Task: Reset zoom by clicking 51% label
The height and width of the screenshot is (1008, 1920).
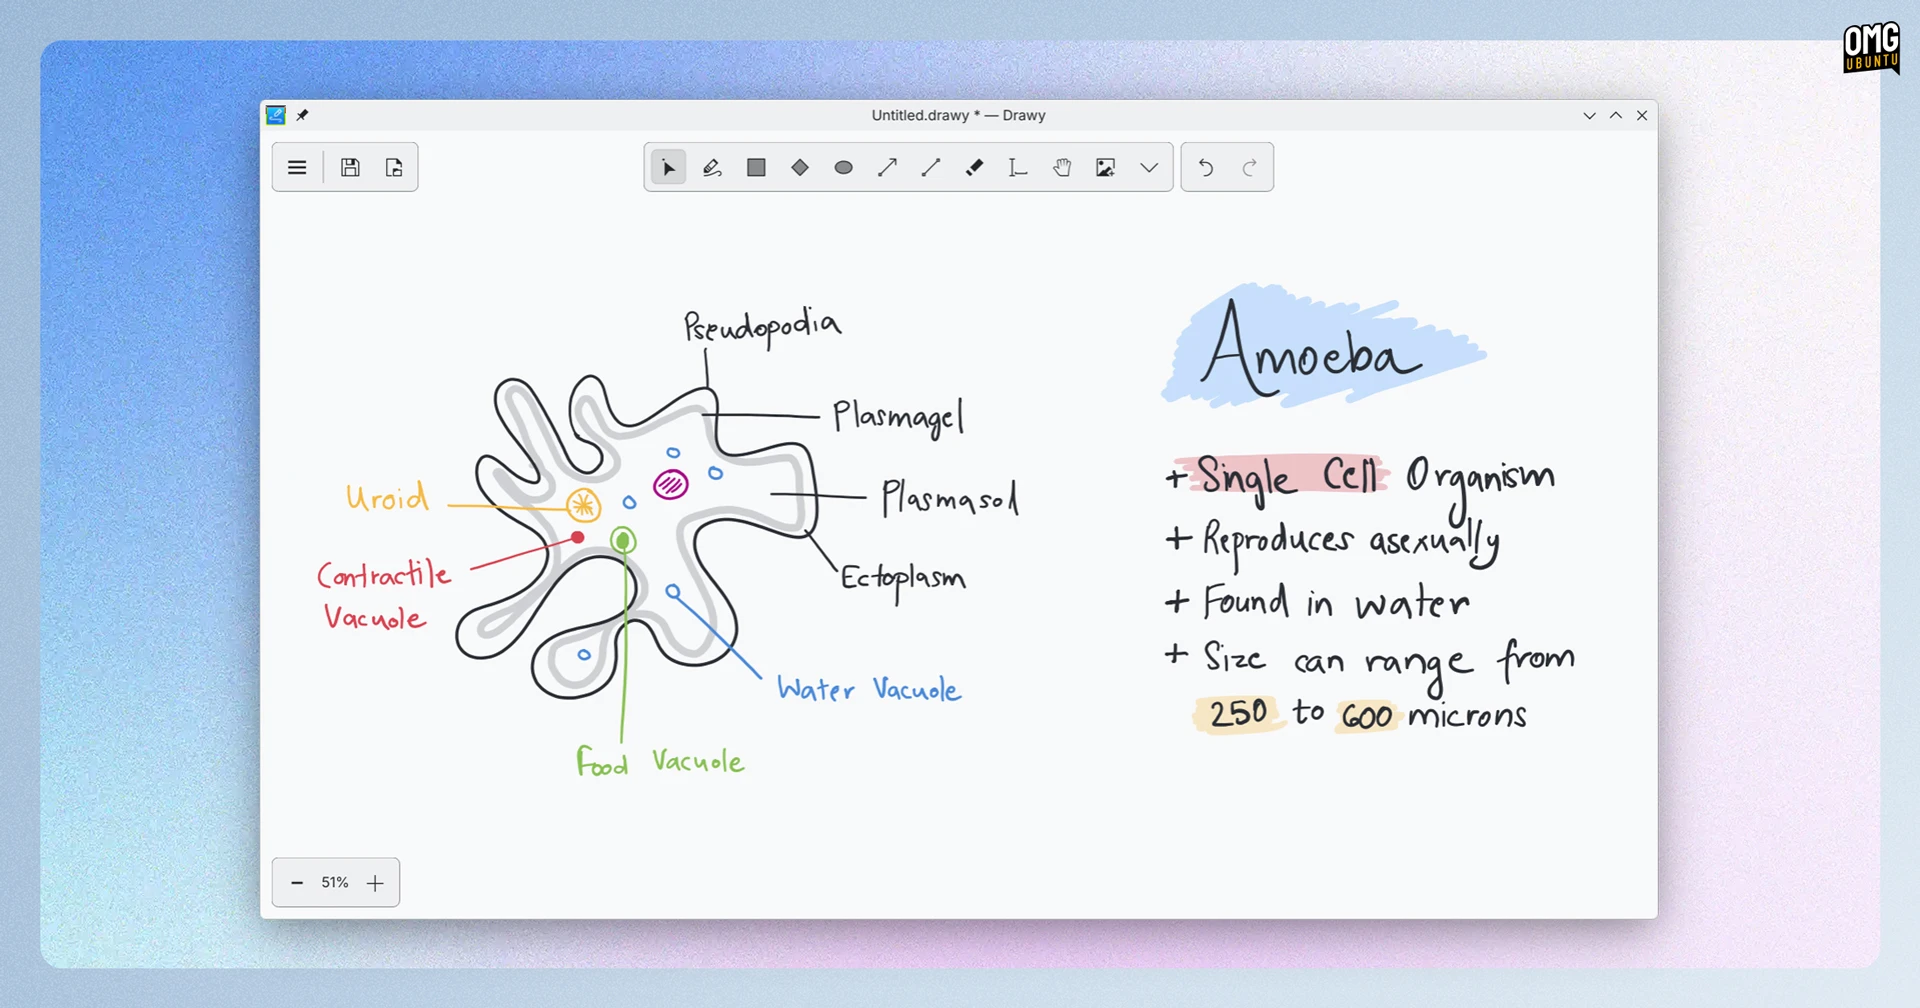Action: point(335,883)
